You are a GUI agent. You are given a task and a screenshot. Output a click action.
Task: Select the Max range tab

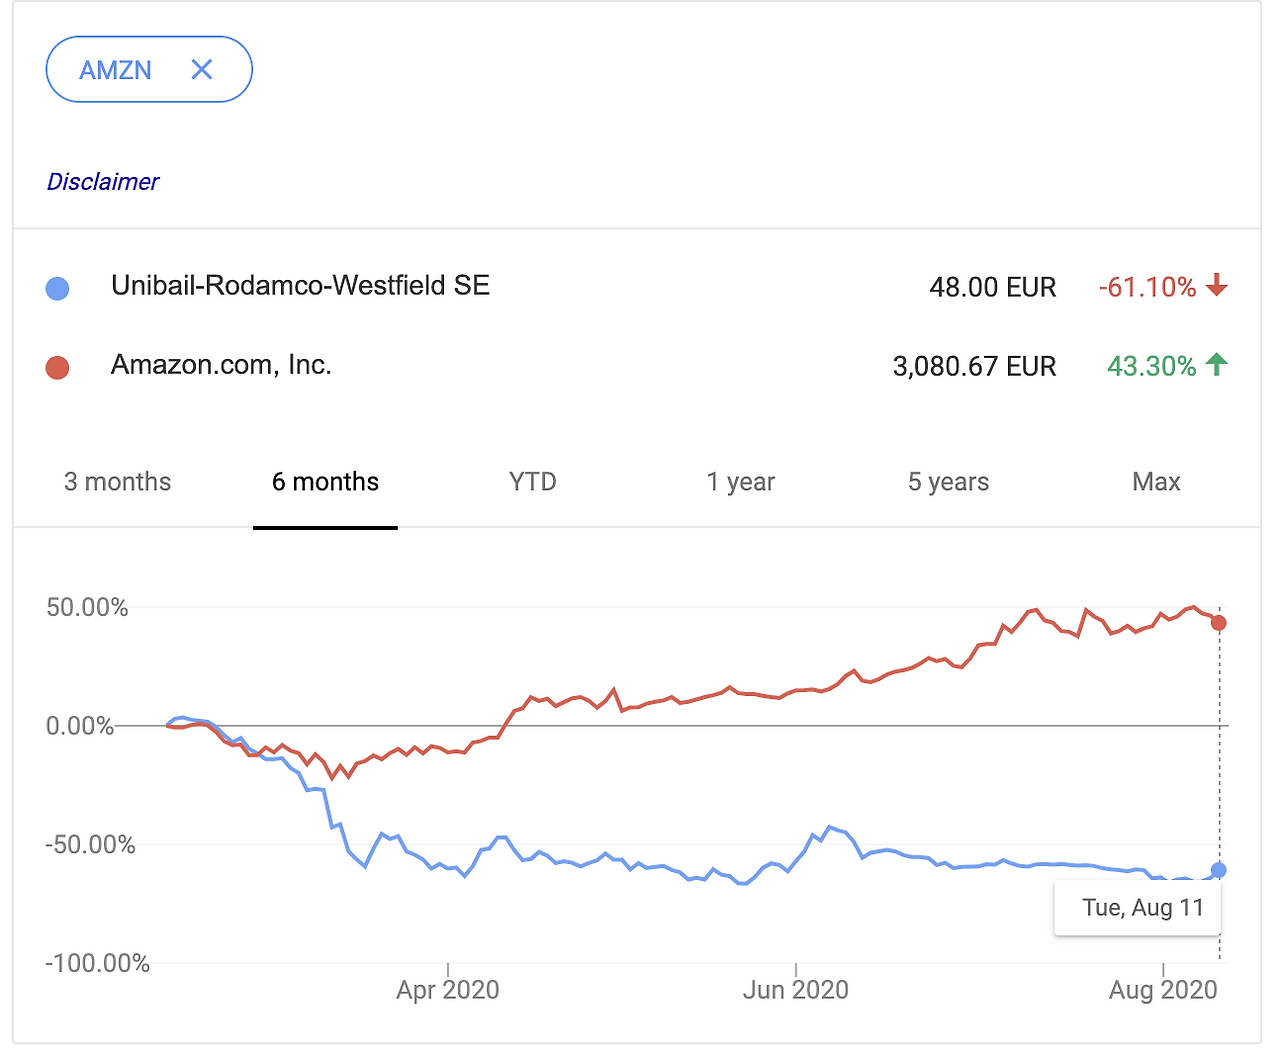[1156, 482]
